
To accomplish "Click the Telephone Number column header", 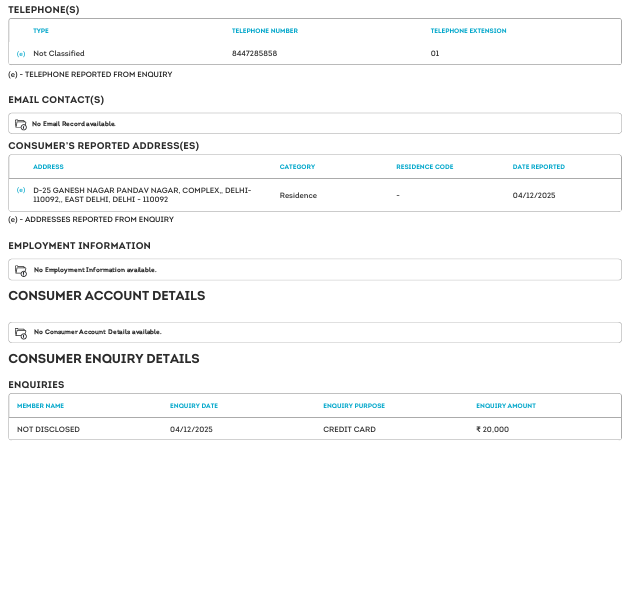I will tap(264, 31).
